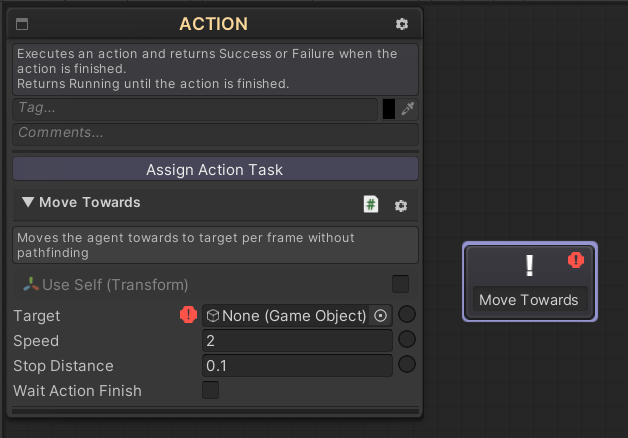This screenshot has height=438, width=628.
Task: Open the ACTION panel gear settings
Action: [402, 24]
